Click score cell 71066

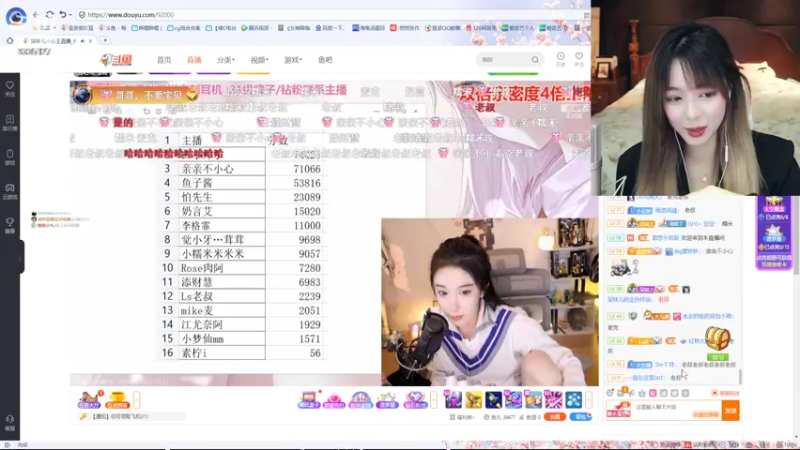(296, 169)
